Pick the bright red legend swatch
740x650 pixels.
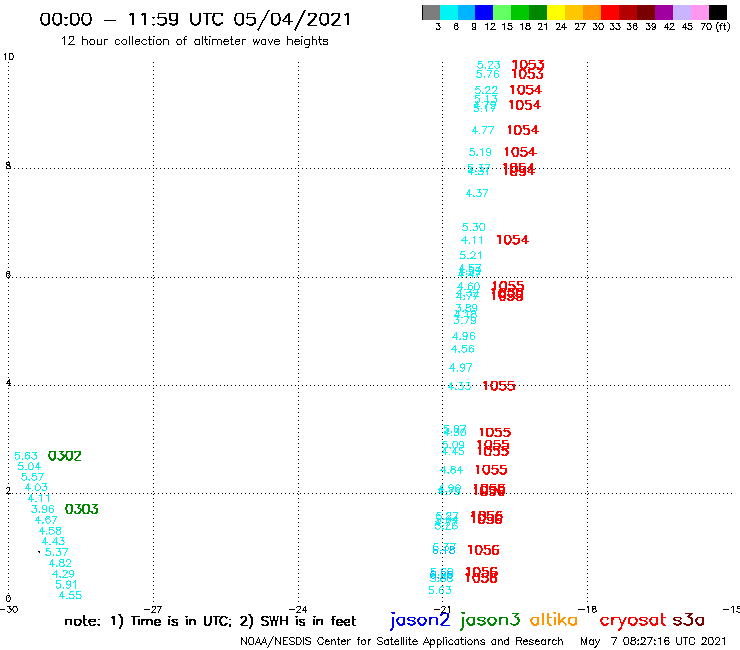610,12
